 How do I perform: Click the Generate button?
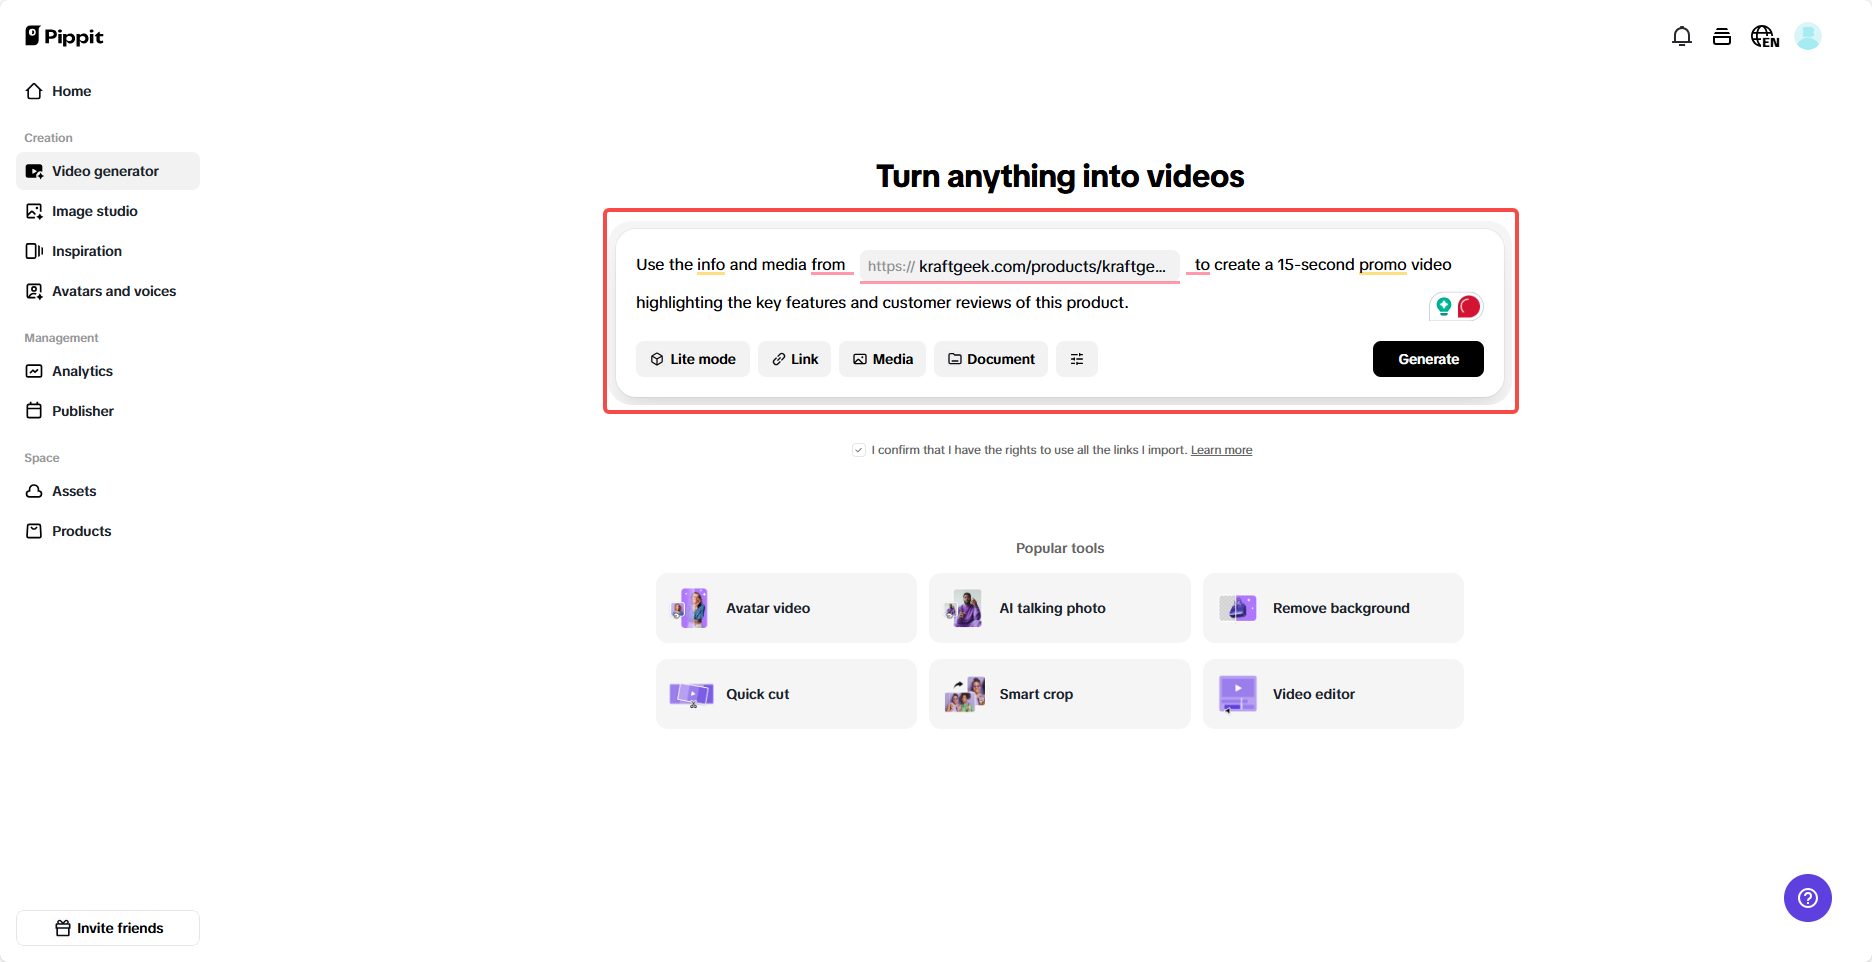pyautogui.click(x=1428, y=359)
